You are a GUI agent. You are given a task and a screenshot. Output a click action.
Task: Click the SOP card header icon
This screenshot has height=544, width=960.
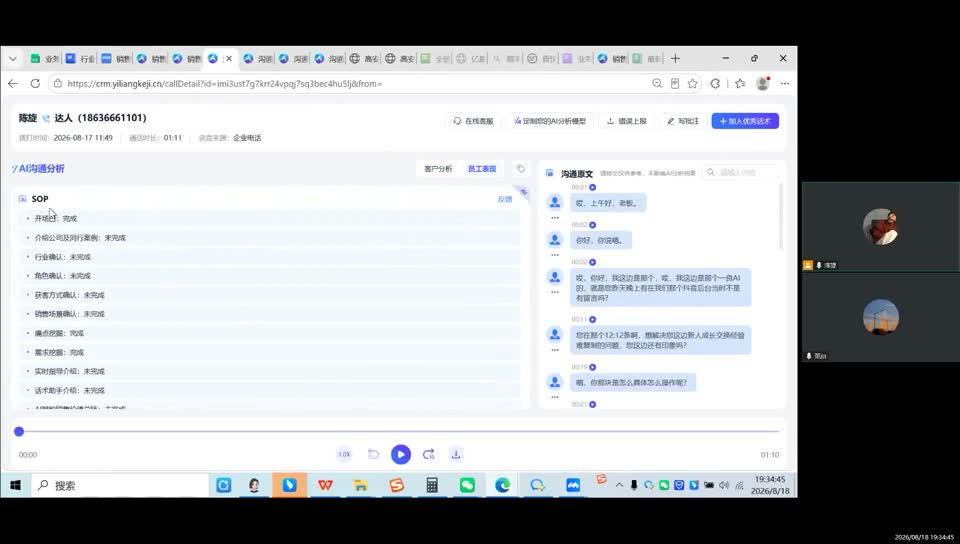[x=23, y=199]
